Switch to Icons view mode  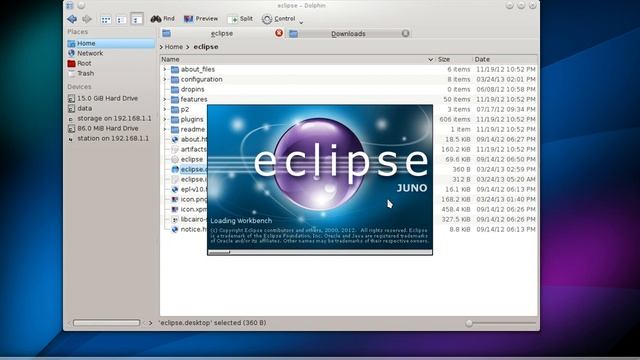coord(106,19)
